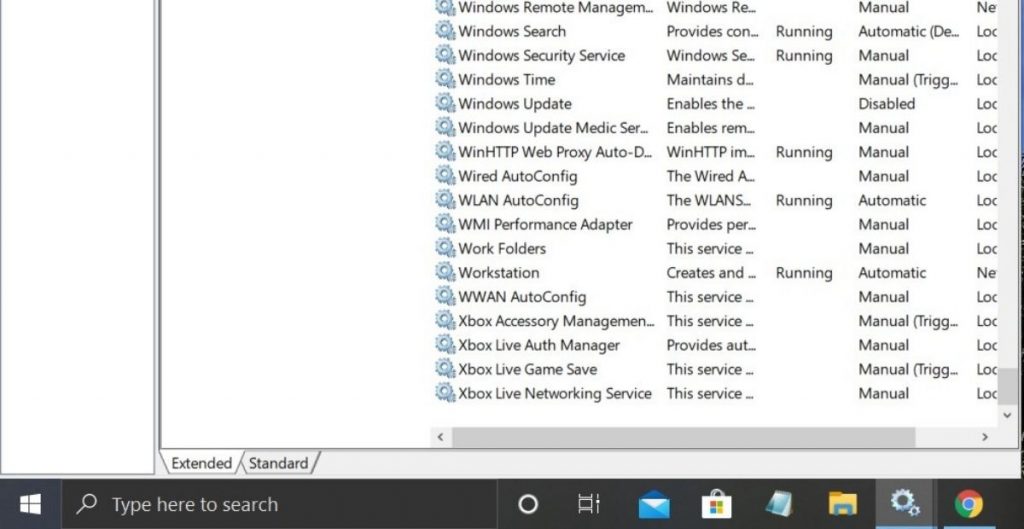Open Google Chrome from the taskbar
Viewport: 1024px width, 529px height.
(967, 504)
